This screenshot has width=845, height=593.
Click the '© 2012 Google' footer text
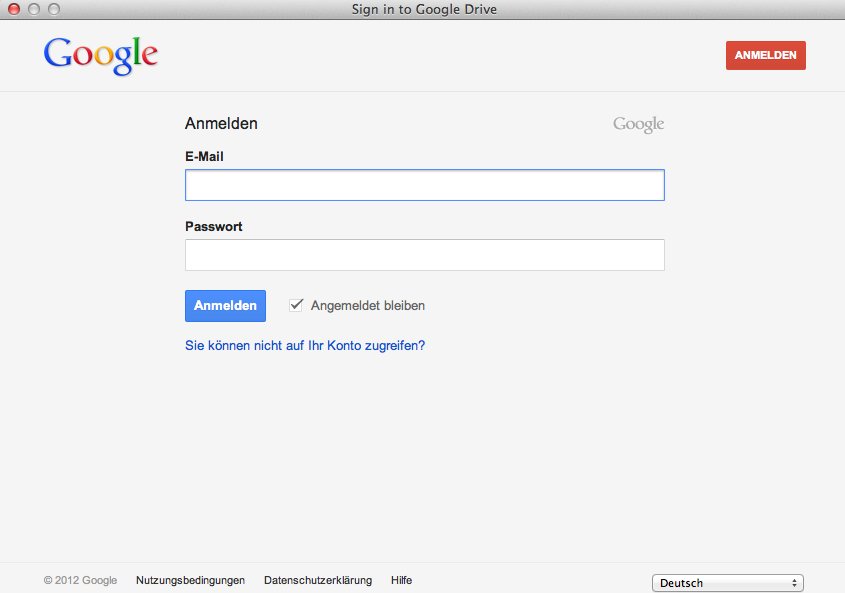coord(80,580)
